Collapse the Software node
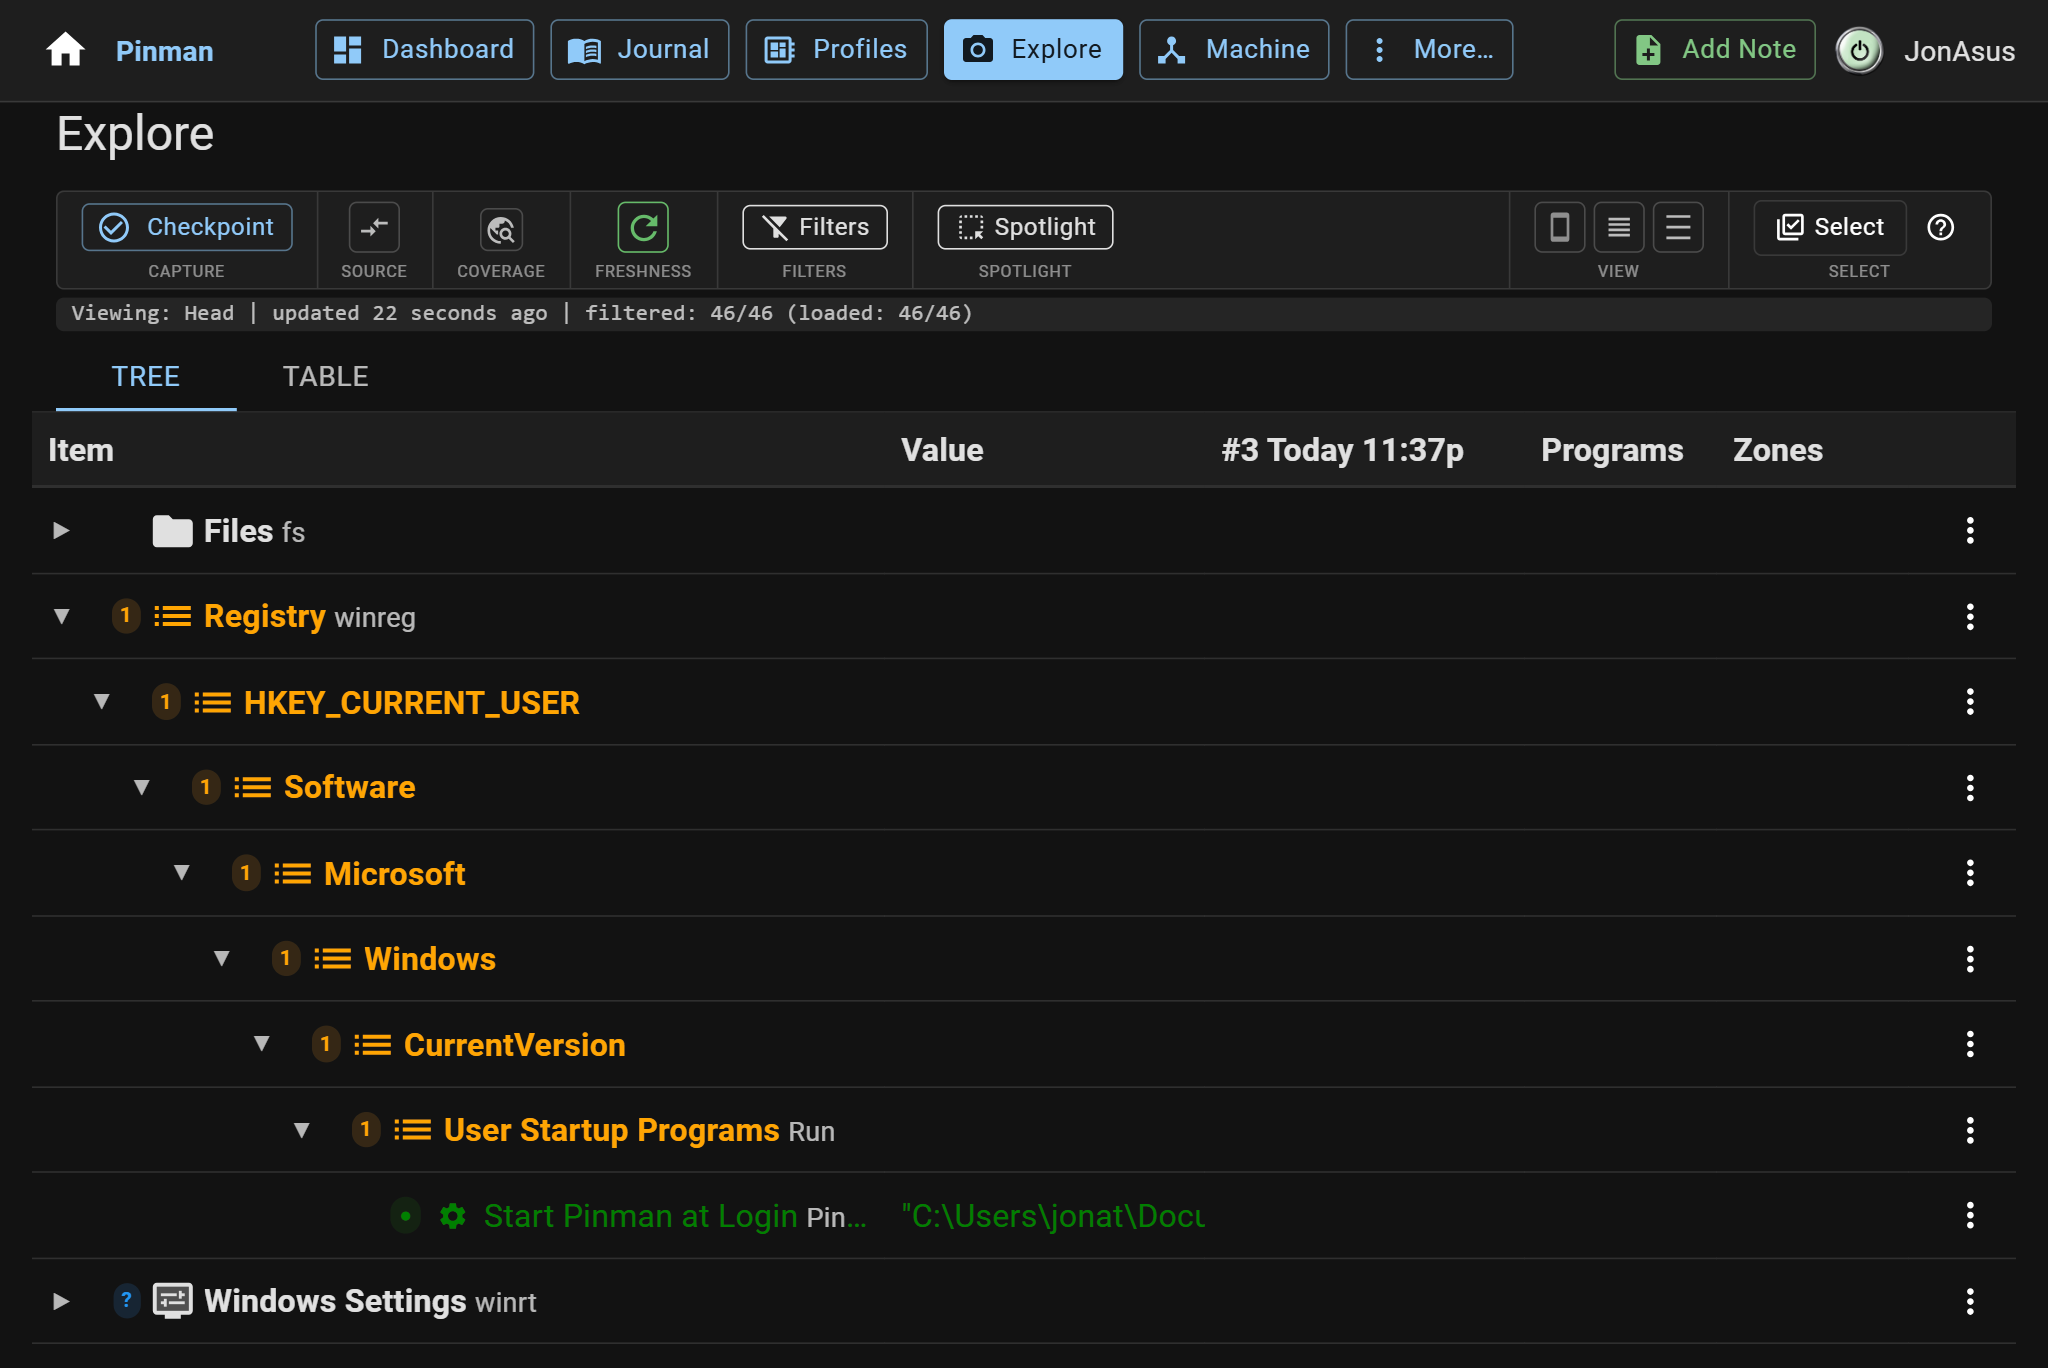 [141, 787]
